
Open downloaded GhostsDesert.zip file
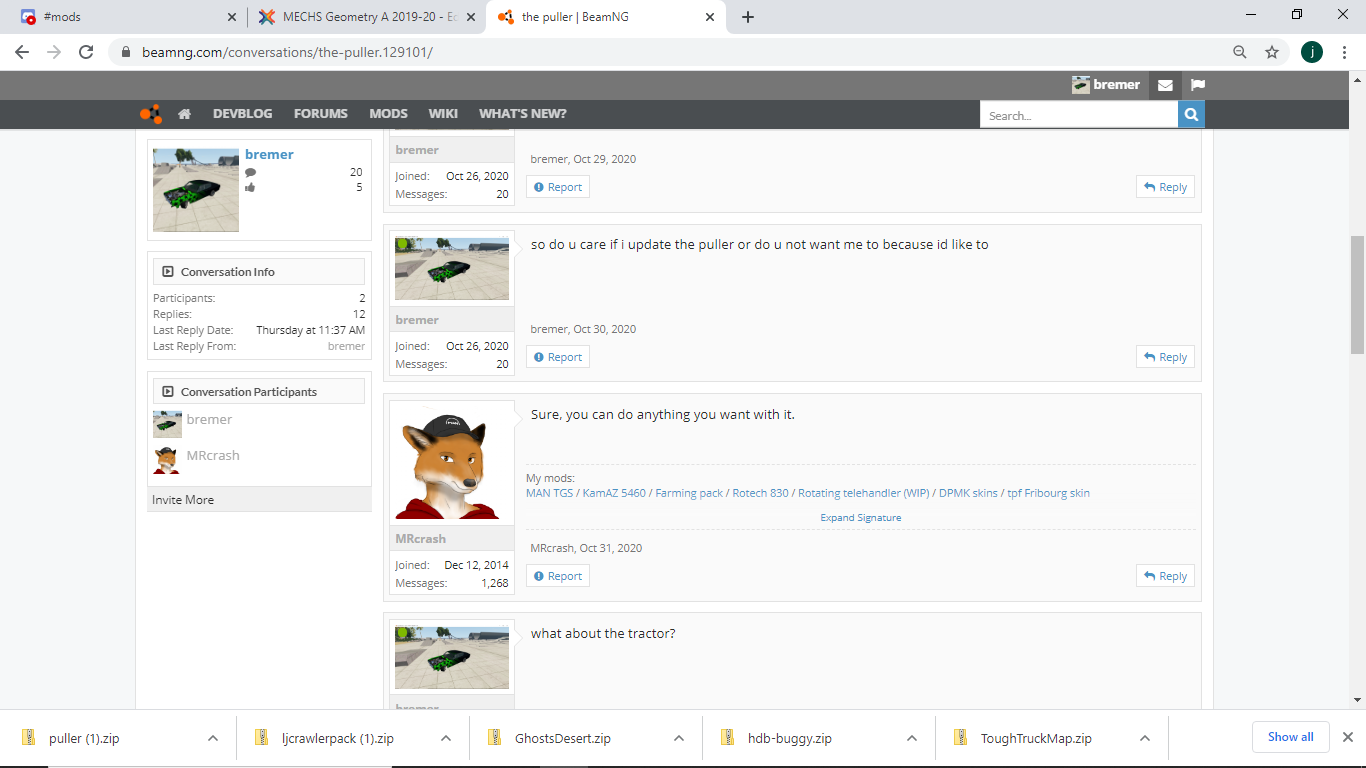point(563,738)
